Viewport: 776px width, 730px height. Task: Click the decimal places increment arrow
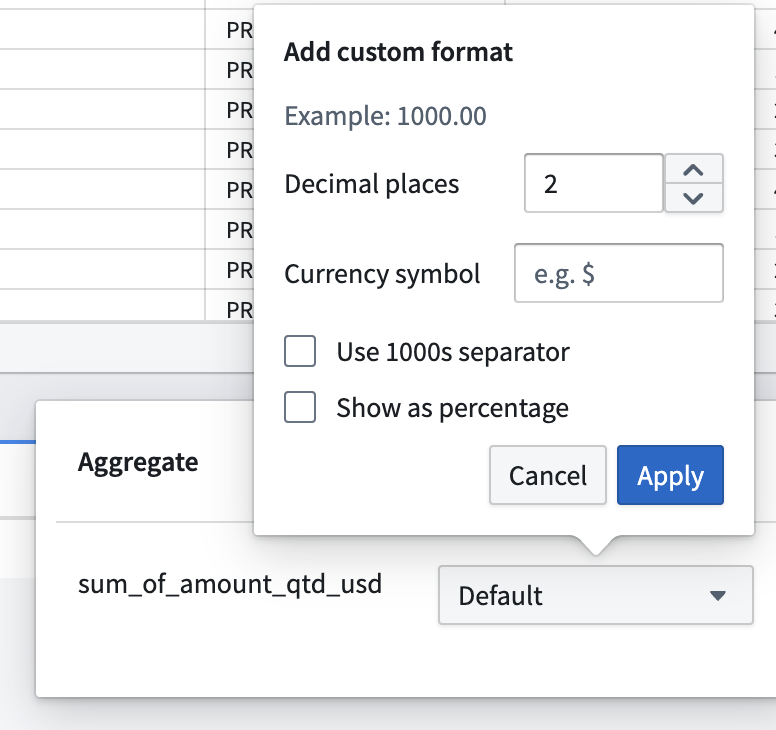(693, 169)
